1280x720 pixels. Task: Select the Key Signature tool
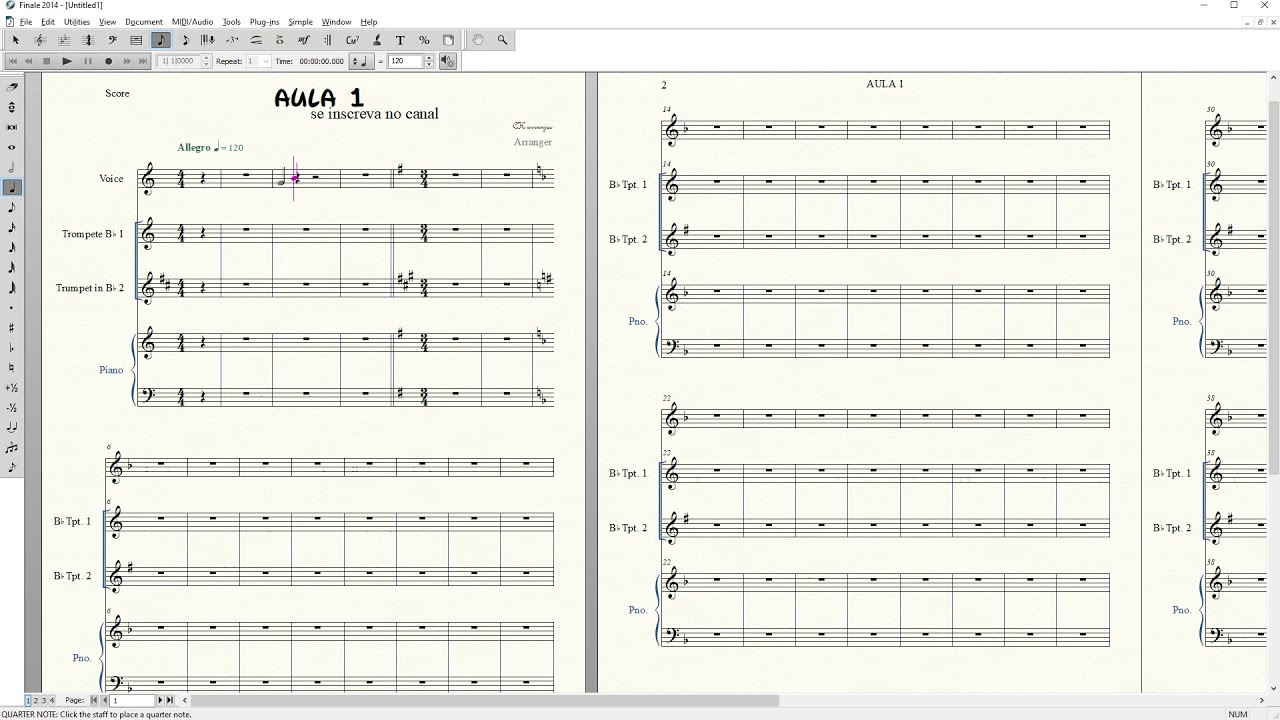(x=64, y=40)
